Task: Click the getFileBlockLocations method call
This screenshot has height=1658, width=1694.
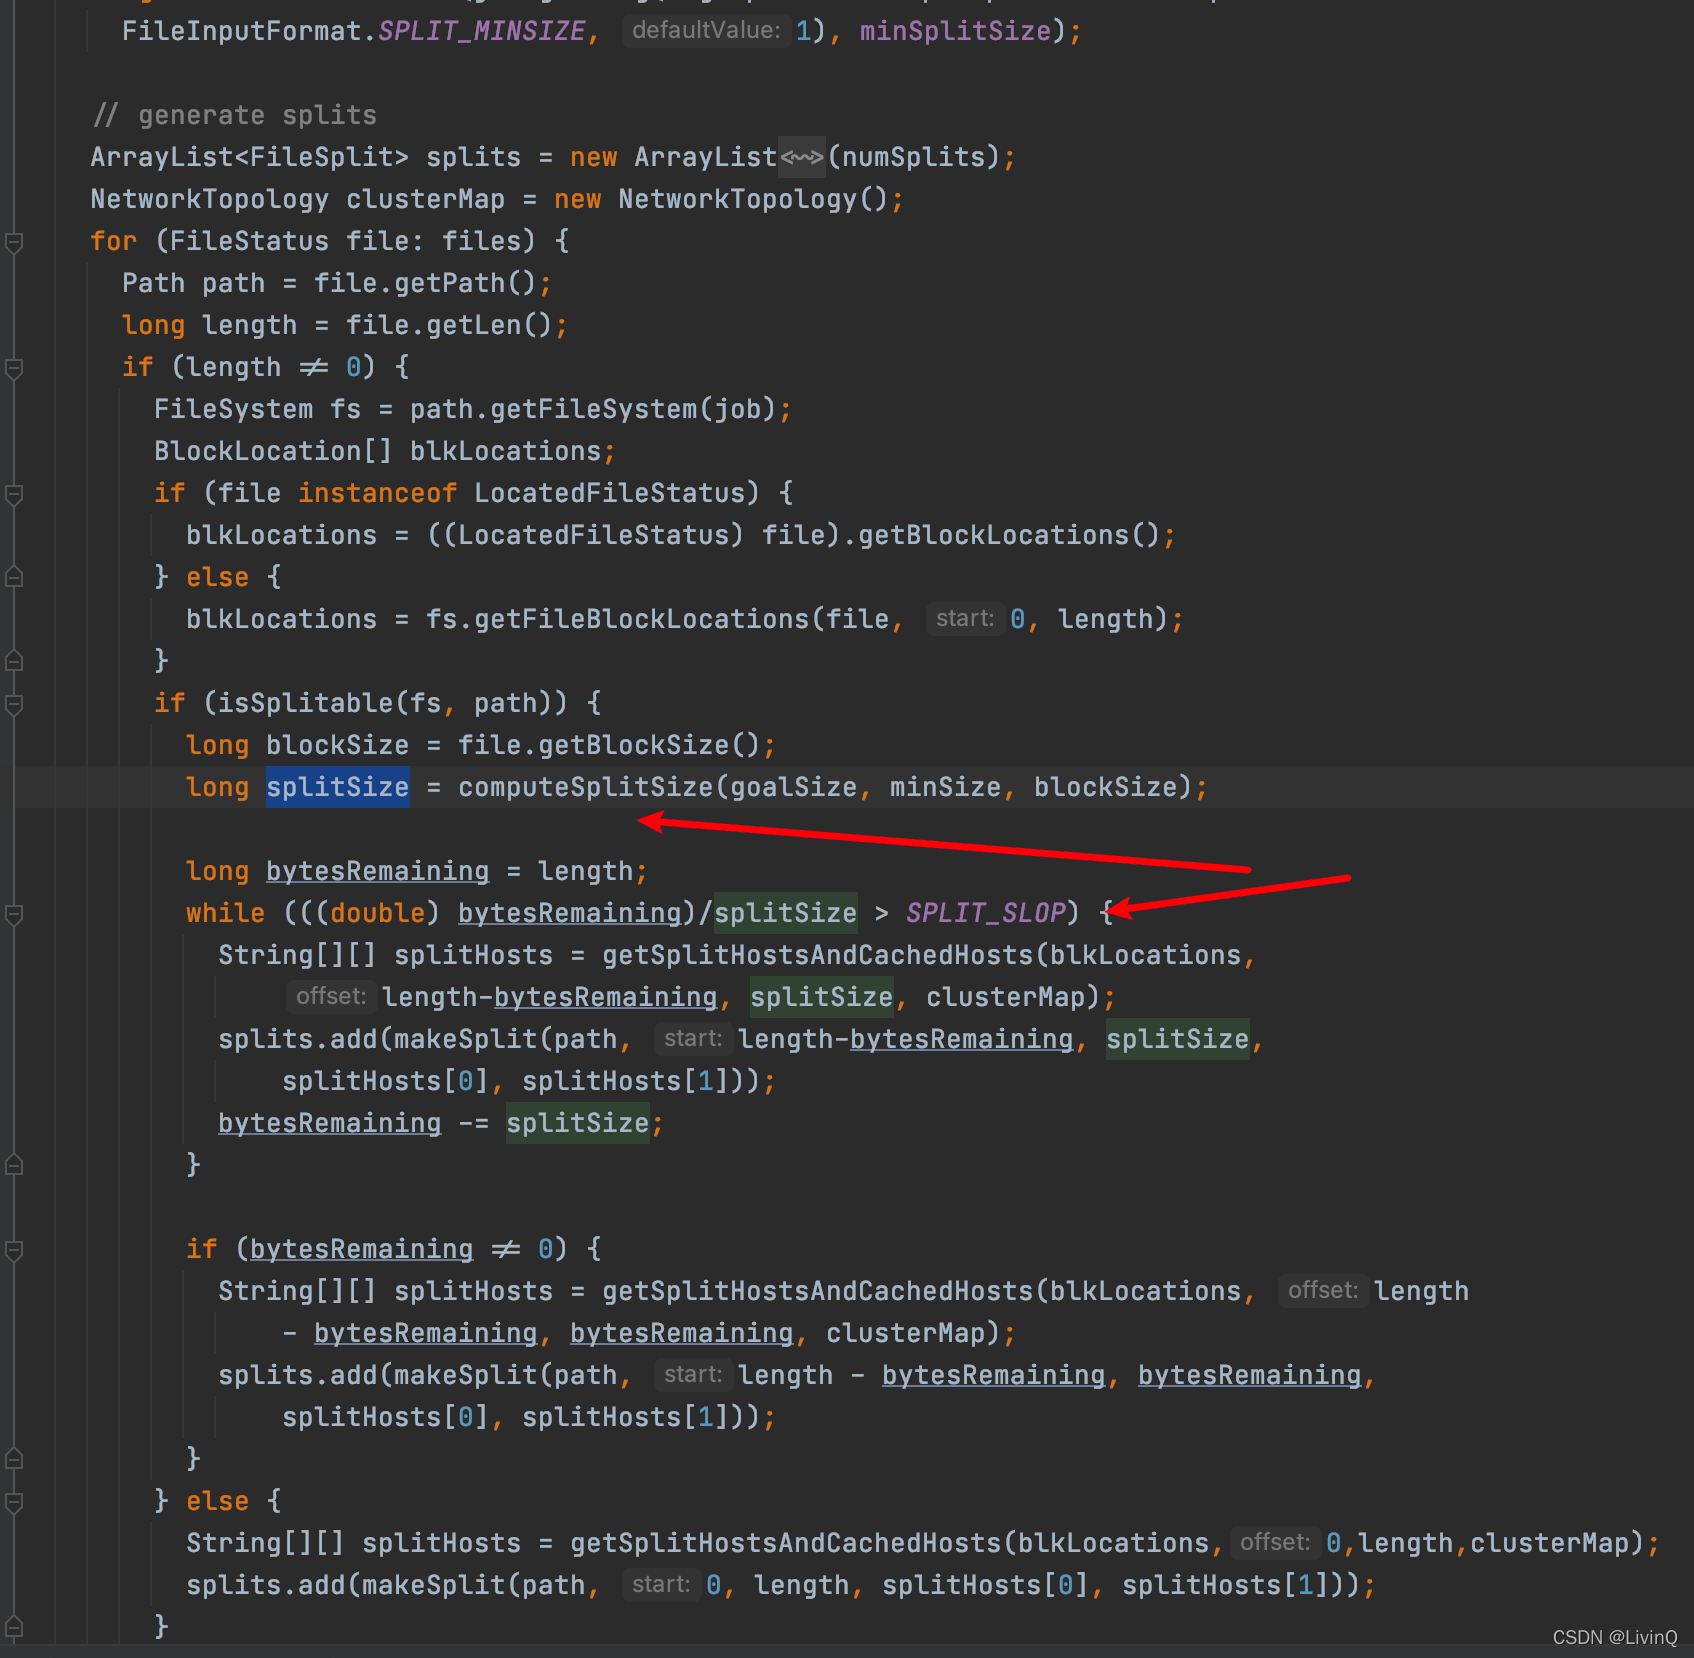Action: click(x=641, y=619)
